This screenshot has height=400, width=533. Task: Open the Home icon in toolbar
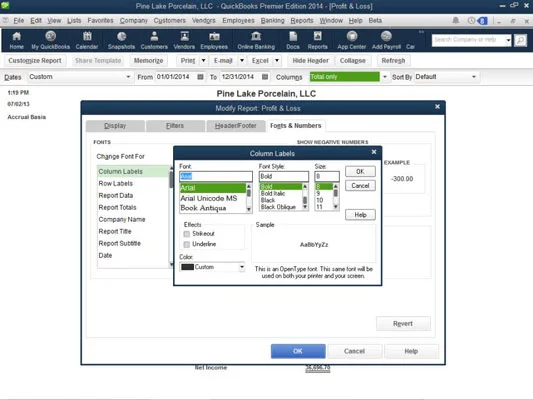pos(16,40)
